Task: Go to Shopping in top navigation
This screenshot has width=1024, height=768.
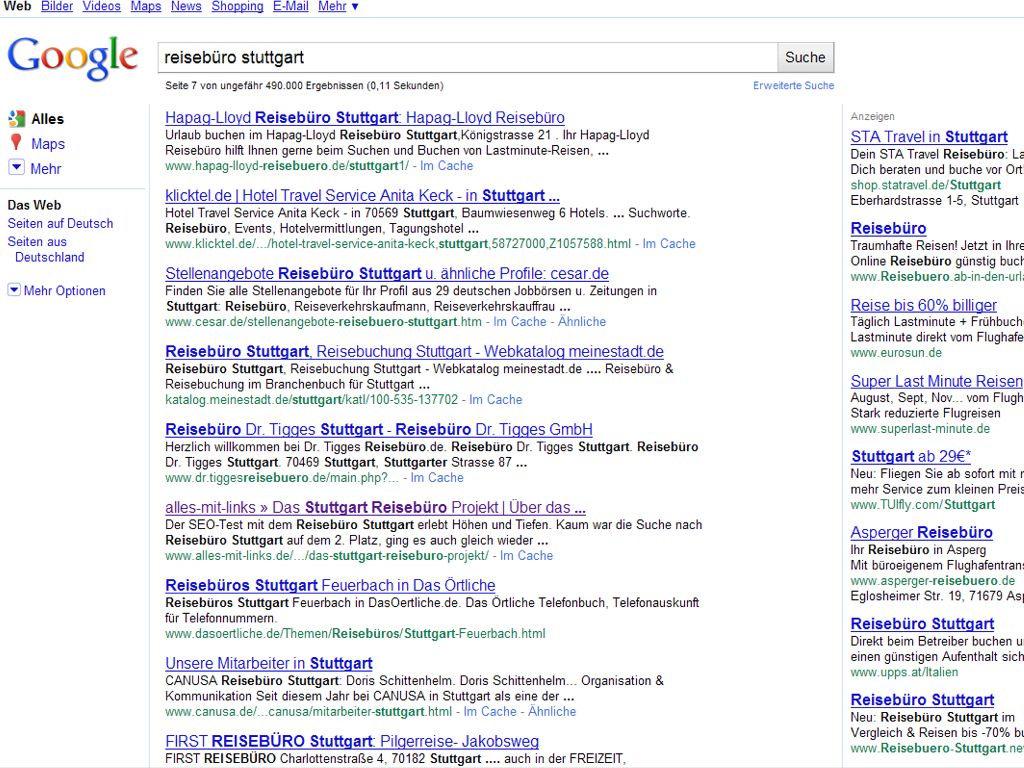Action: pyautogui.click(x=237, y=7)
